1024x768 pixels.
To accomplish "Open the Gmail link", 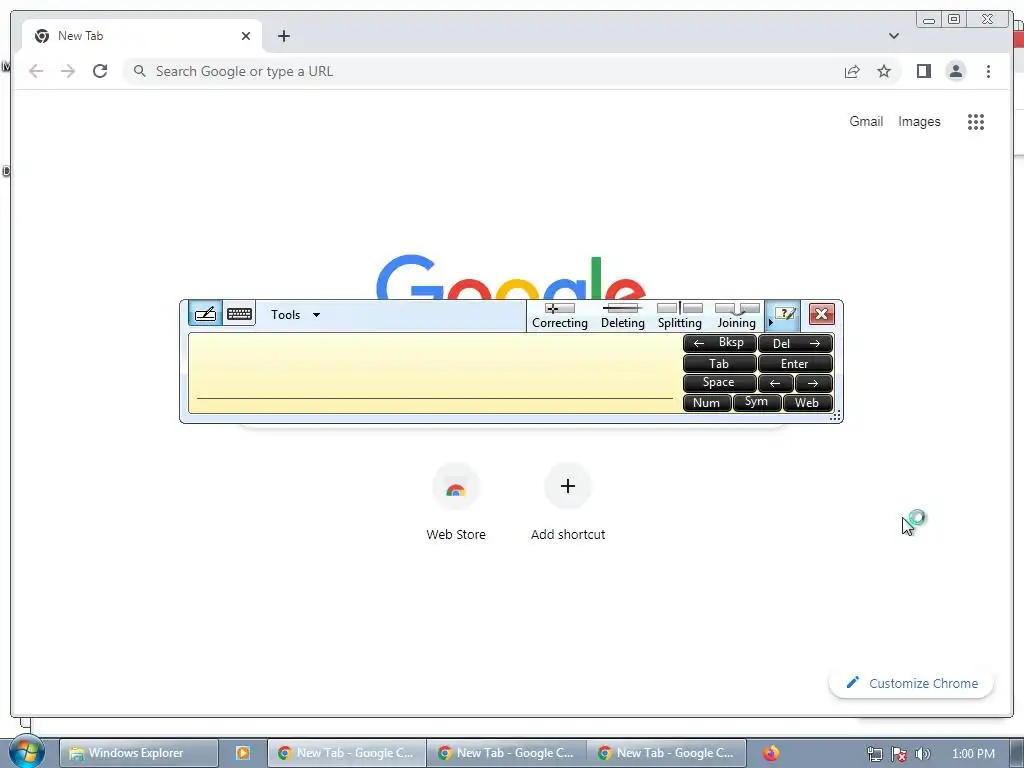I will 866,121.
